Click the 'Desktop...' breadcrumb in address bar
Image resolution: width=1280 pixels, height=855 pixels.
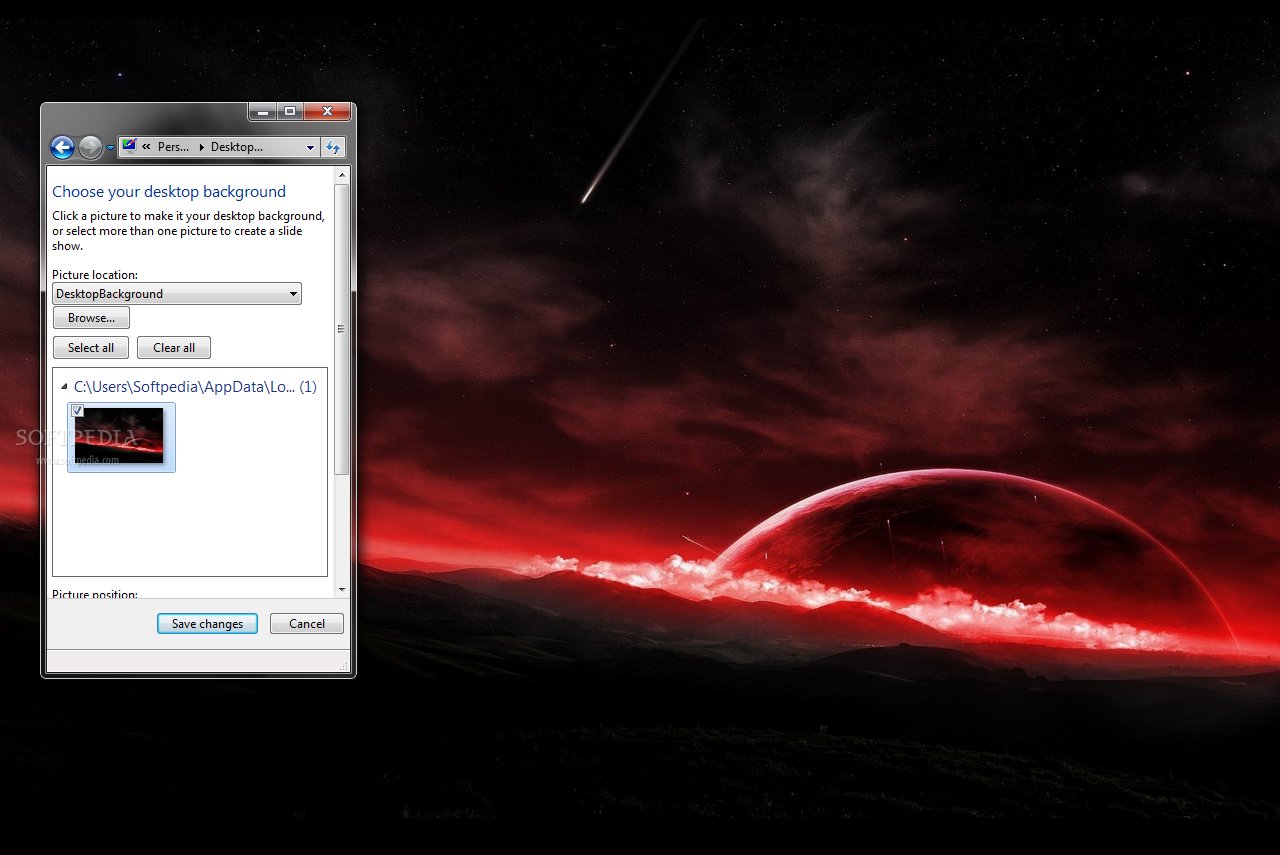[x=237, y=147]
